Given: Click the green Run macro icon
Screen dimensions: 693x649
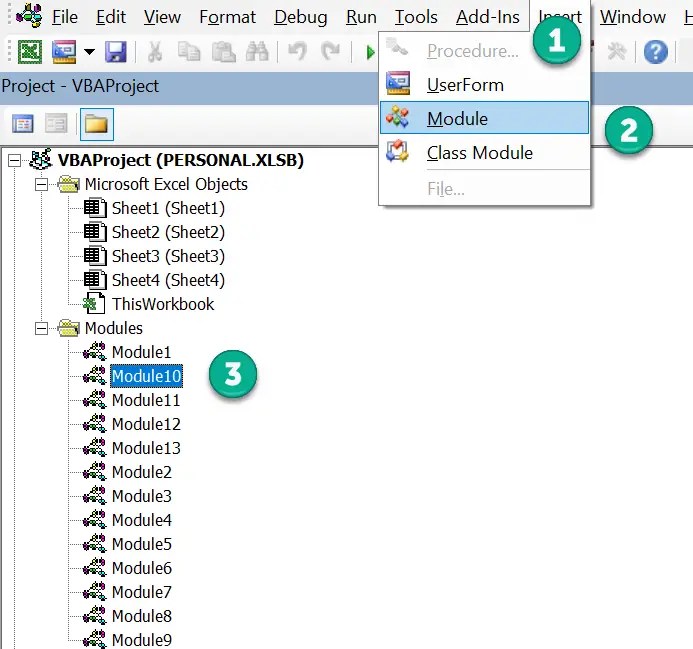Looking at the screenshot, I should click(370, 53).
